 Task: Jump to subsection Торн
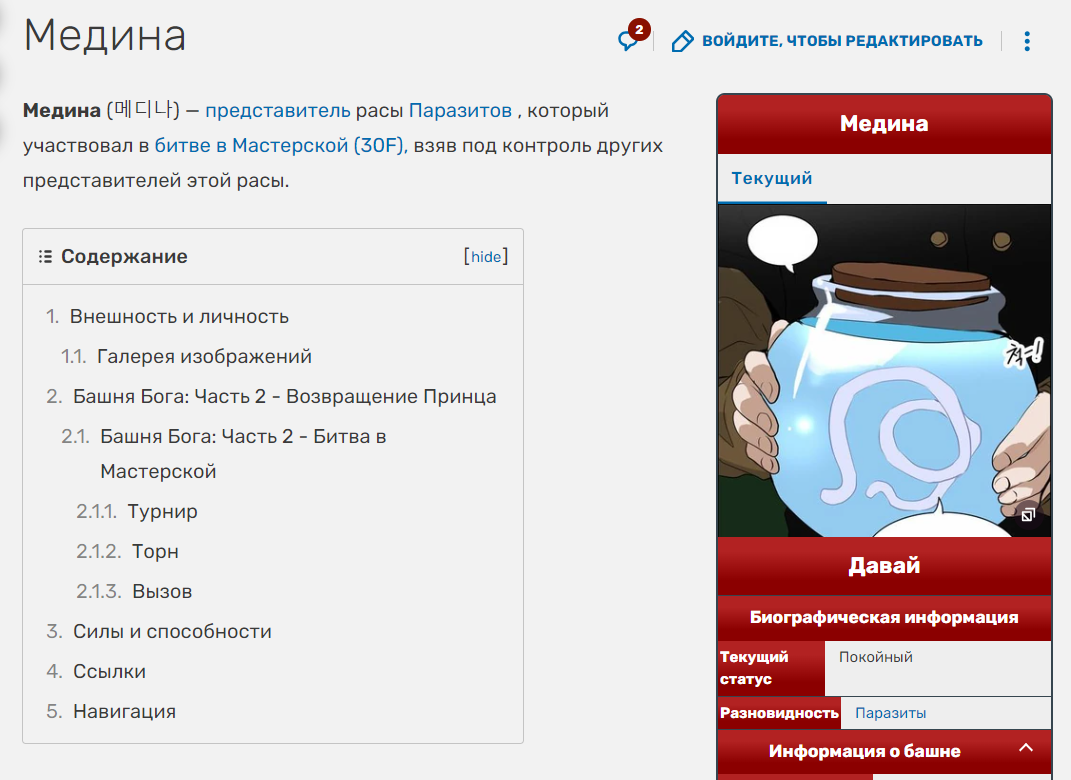tap(155, 551)
